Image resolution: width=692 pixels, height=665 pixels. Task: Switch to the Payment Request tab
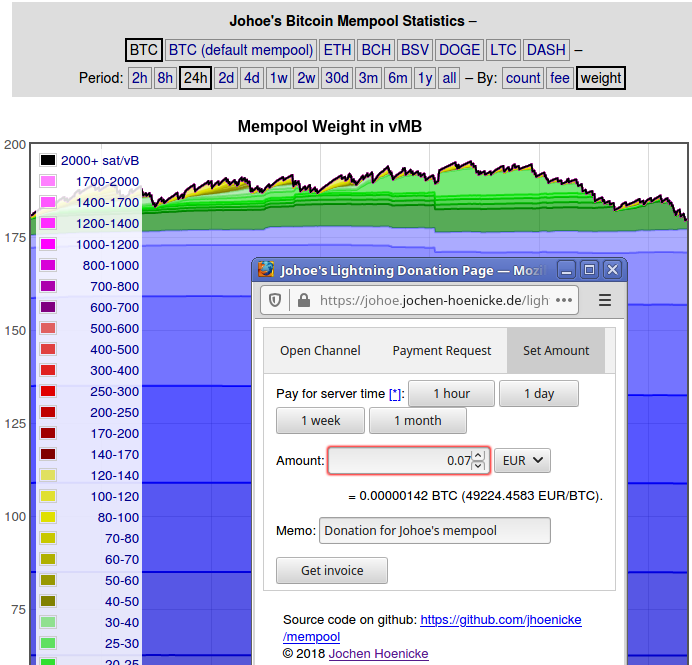coord(442,351)
